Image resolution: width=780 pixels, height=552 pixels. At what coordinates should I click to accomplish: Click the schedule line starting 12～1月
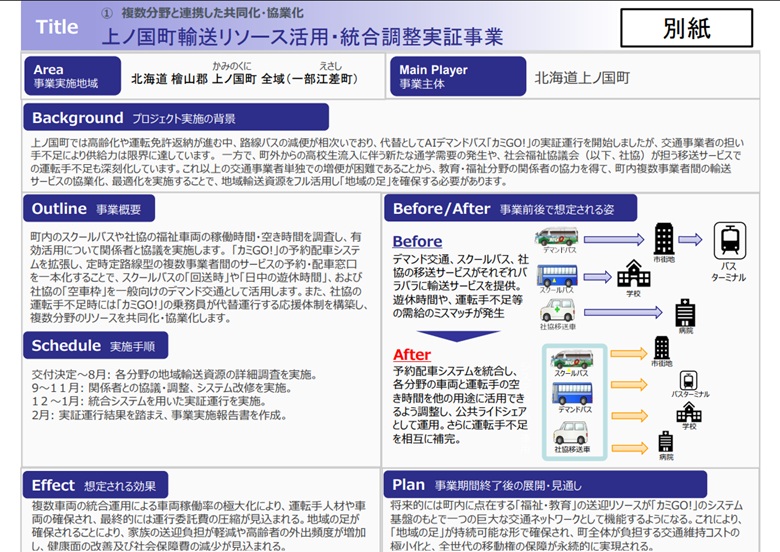point(149,401)
